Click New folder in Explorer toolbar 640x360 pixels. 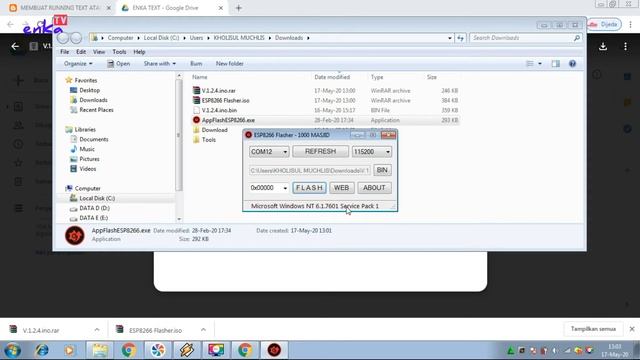pyautogui.click(x=229, y=64)
